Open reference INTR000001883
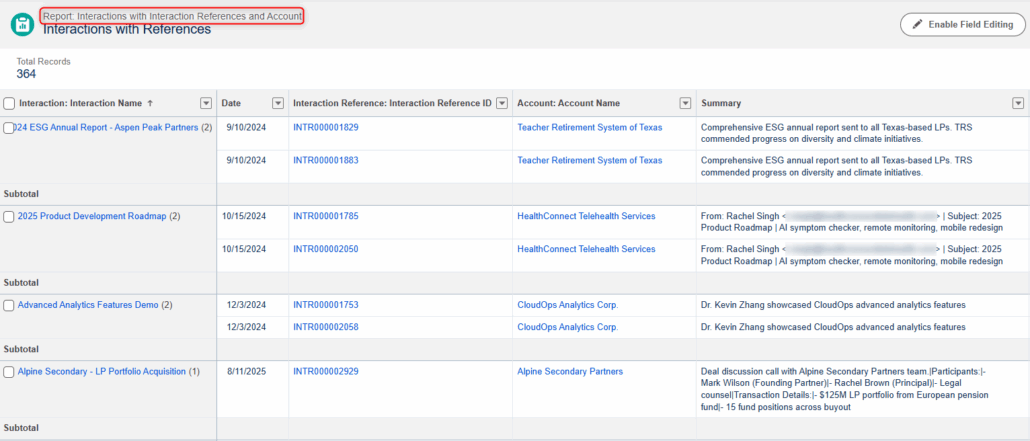Image resolution: width=1030 pixels, height=441 pixels. pos(326,160)
